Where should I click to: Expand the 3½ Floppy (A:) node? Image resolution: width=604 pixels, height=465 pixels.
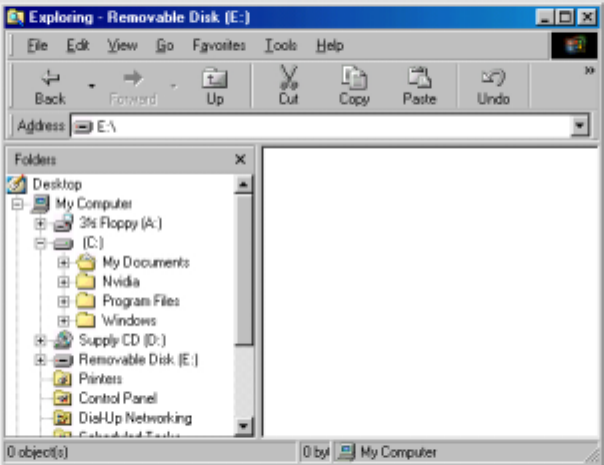(x=40, y=223)
